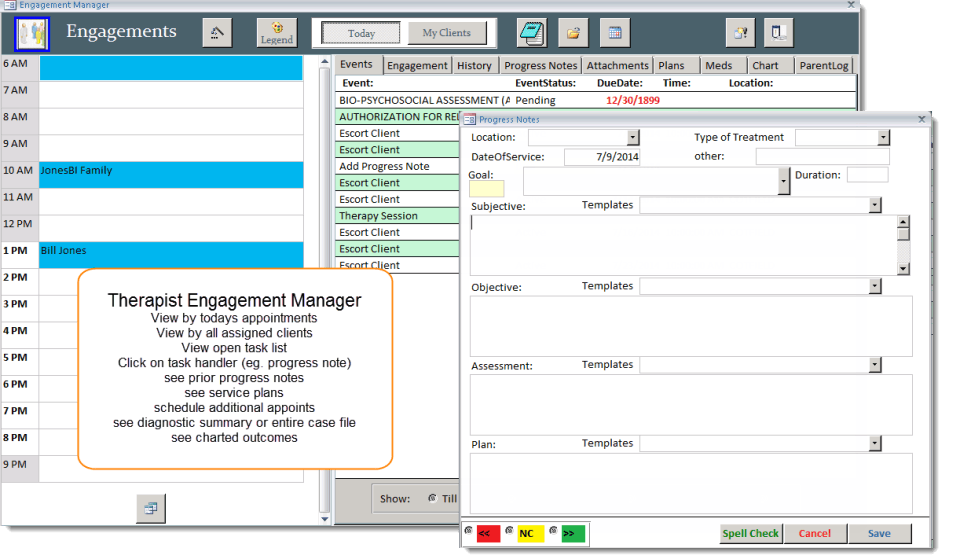Image resolution: width=960 pixels, height=559 pixels.
Task: Click the Progress Notes window title icon
Action: [470, 119]
